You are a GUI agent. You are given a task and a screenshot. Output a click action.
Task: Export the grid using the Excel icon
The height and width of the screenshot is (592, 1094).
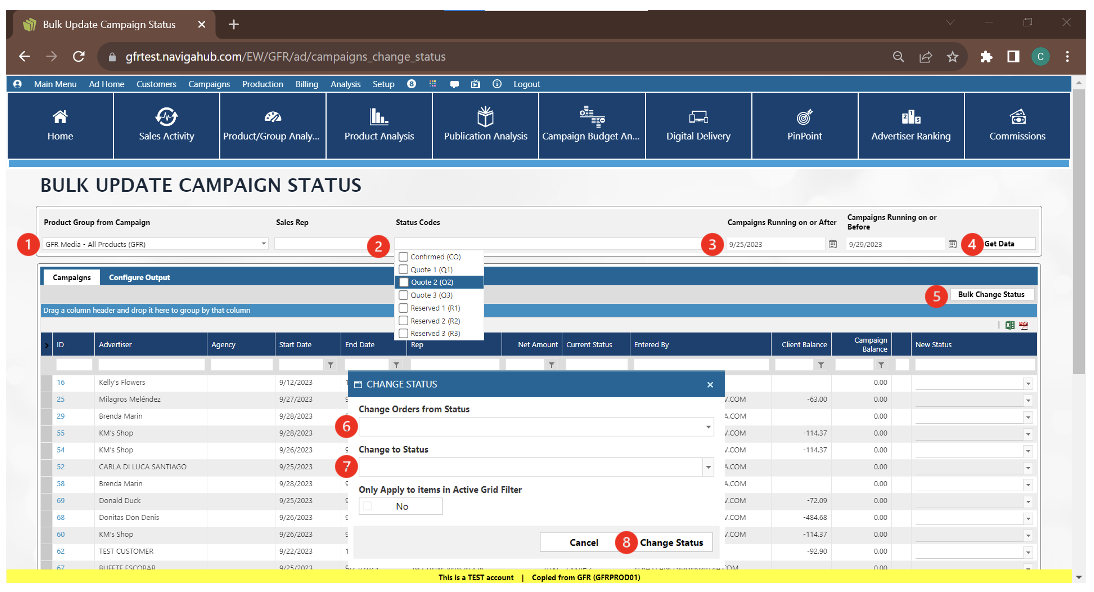[1010, 325]
